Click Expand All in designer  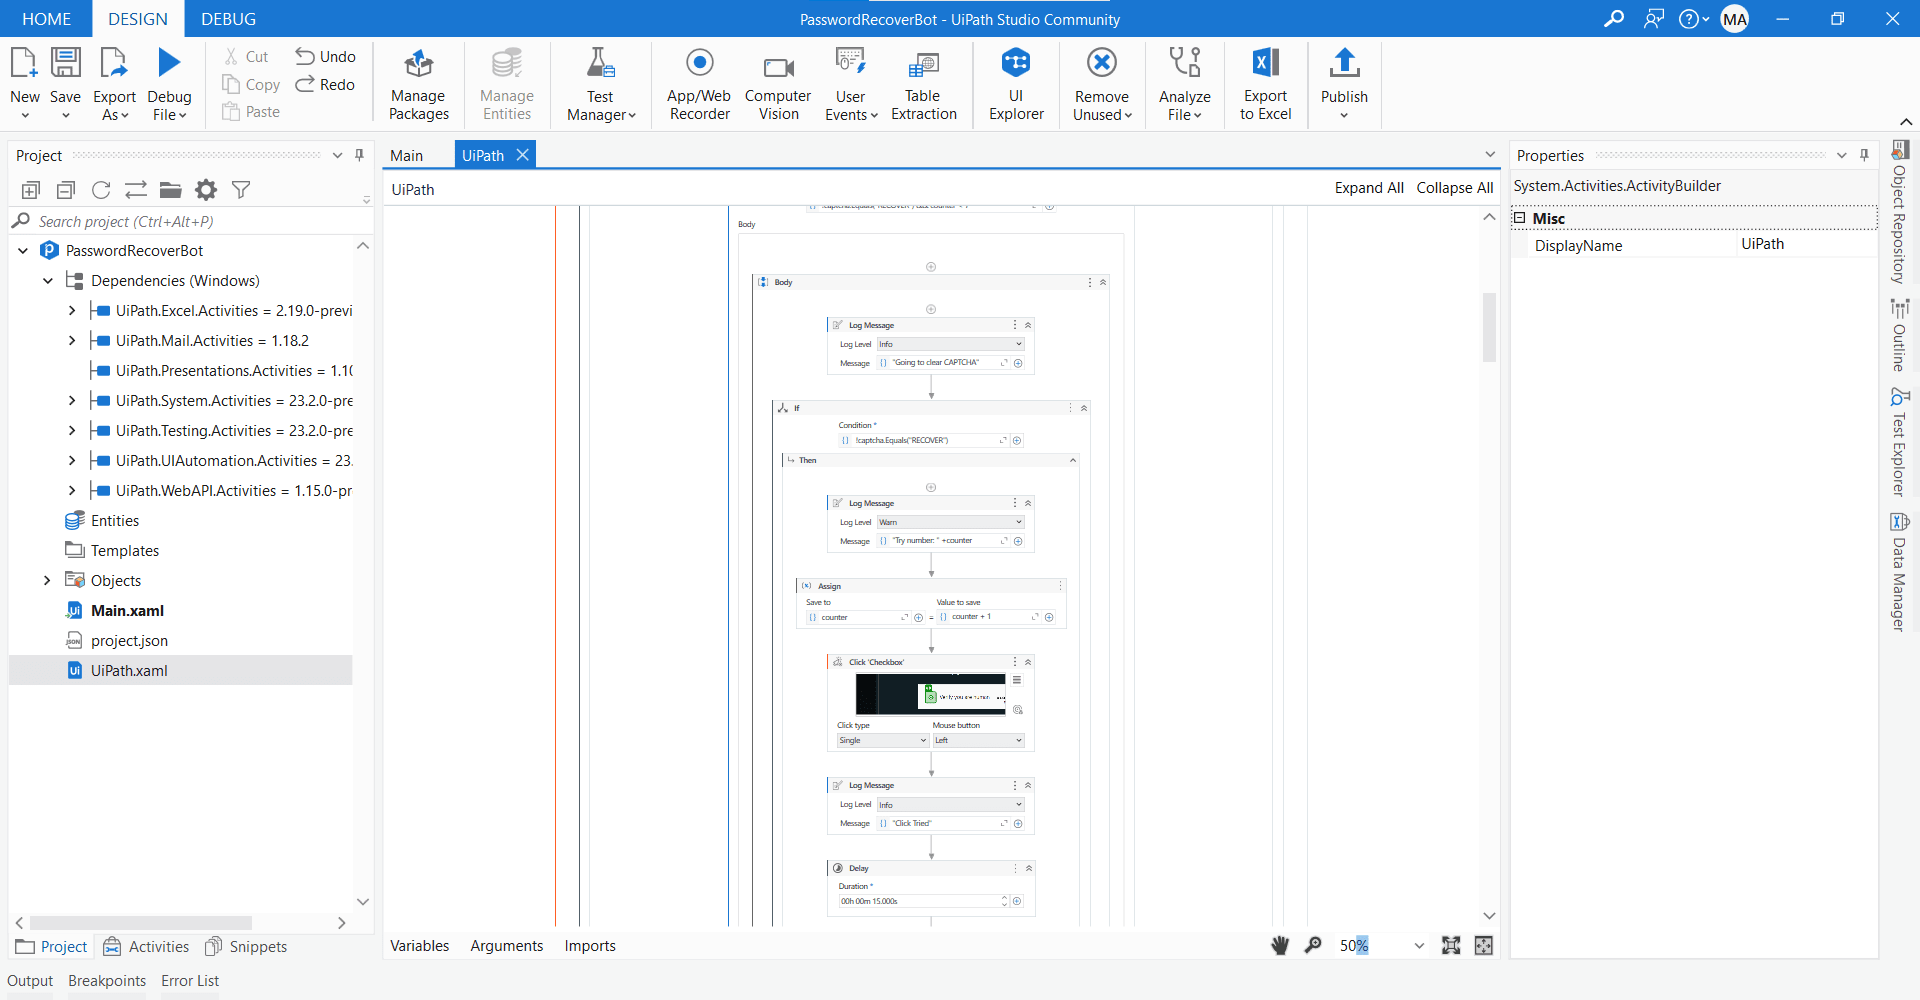point(1369,188)
